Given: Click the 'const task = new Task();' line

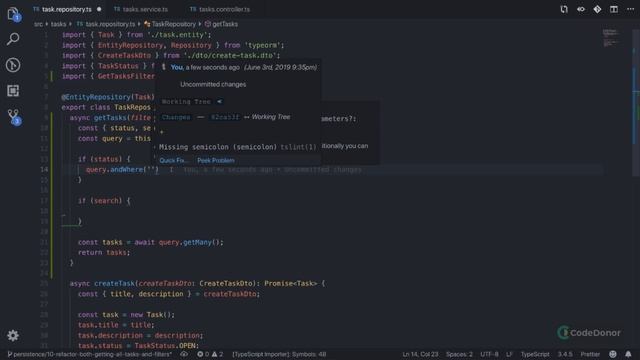Looking at the screenshot, I should 126,315.
